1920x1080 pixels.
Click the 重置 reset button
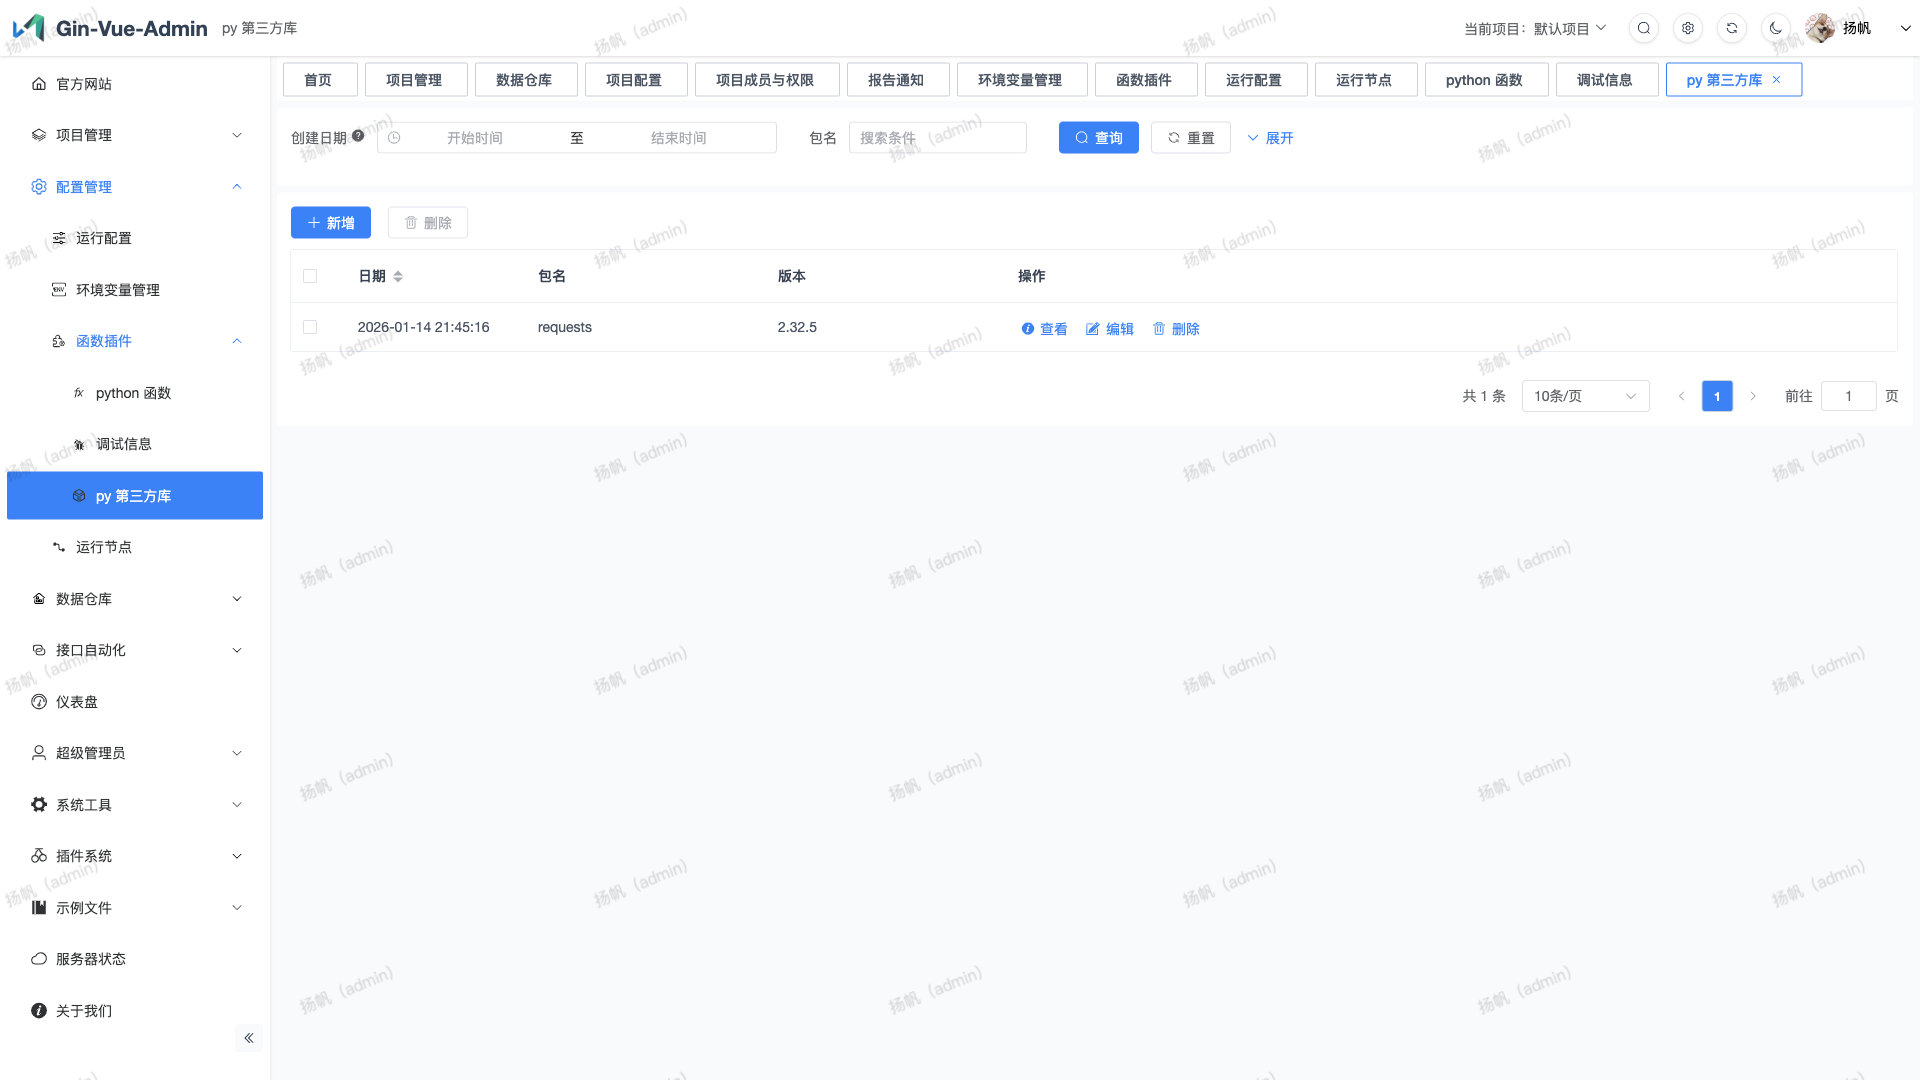pyautogui.click(x=1191, y=138)
